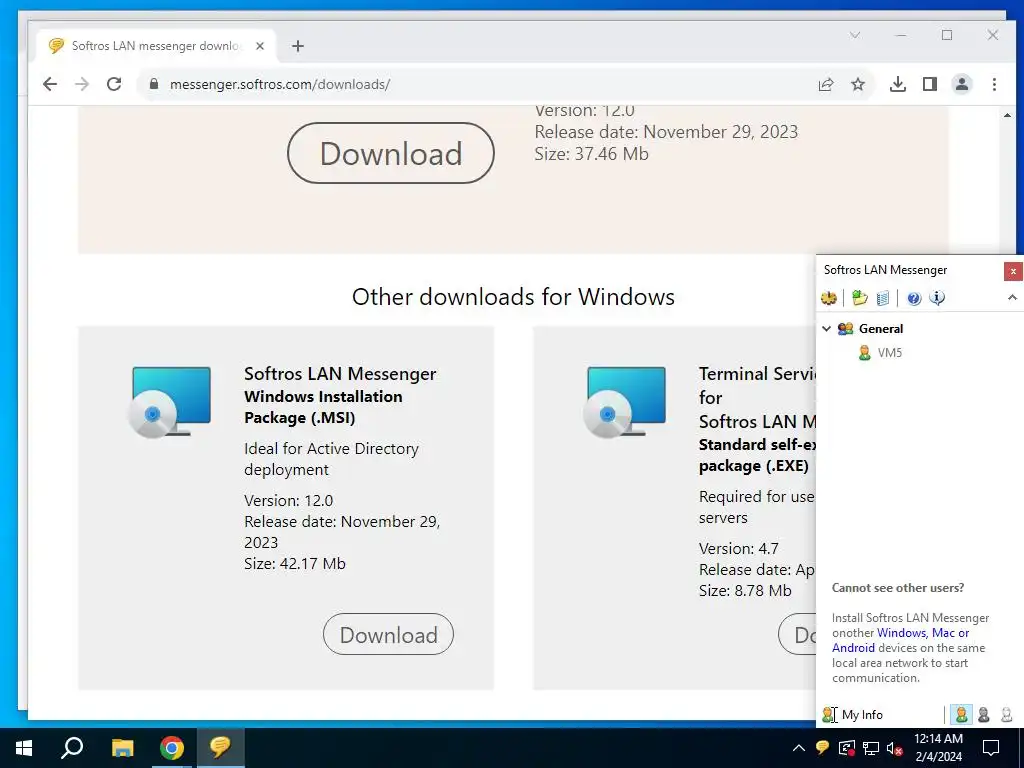Image resolution: width=1024 pixels, height=768 pixels.
Task: Click the text 'Version: 4.7'
Action: pyautogui.click(x=739, y=549)
